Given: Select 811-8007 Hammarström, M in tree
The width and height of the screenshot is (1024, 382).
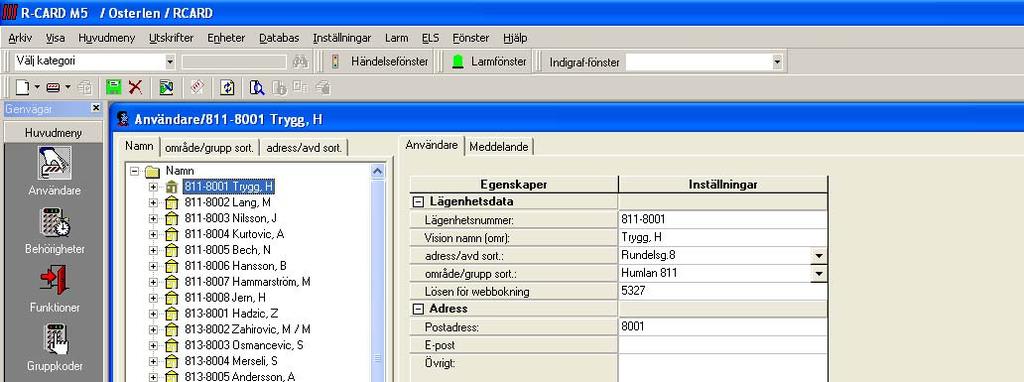Looking at the screenshot, I should tap(248, 282).
